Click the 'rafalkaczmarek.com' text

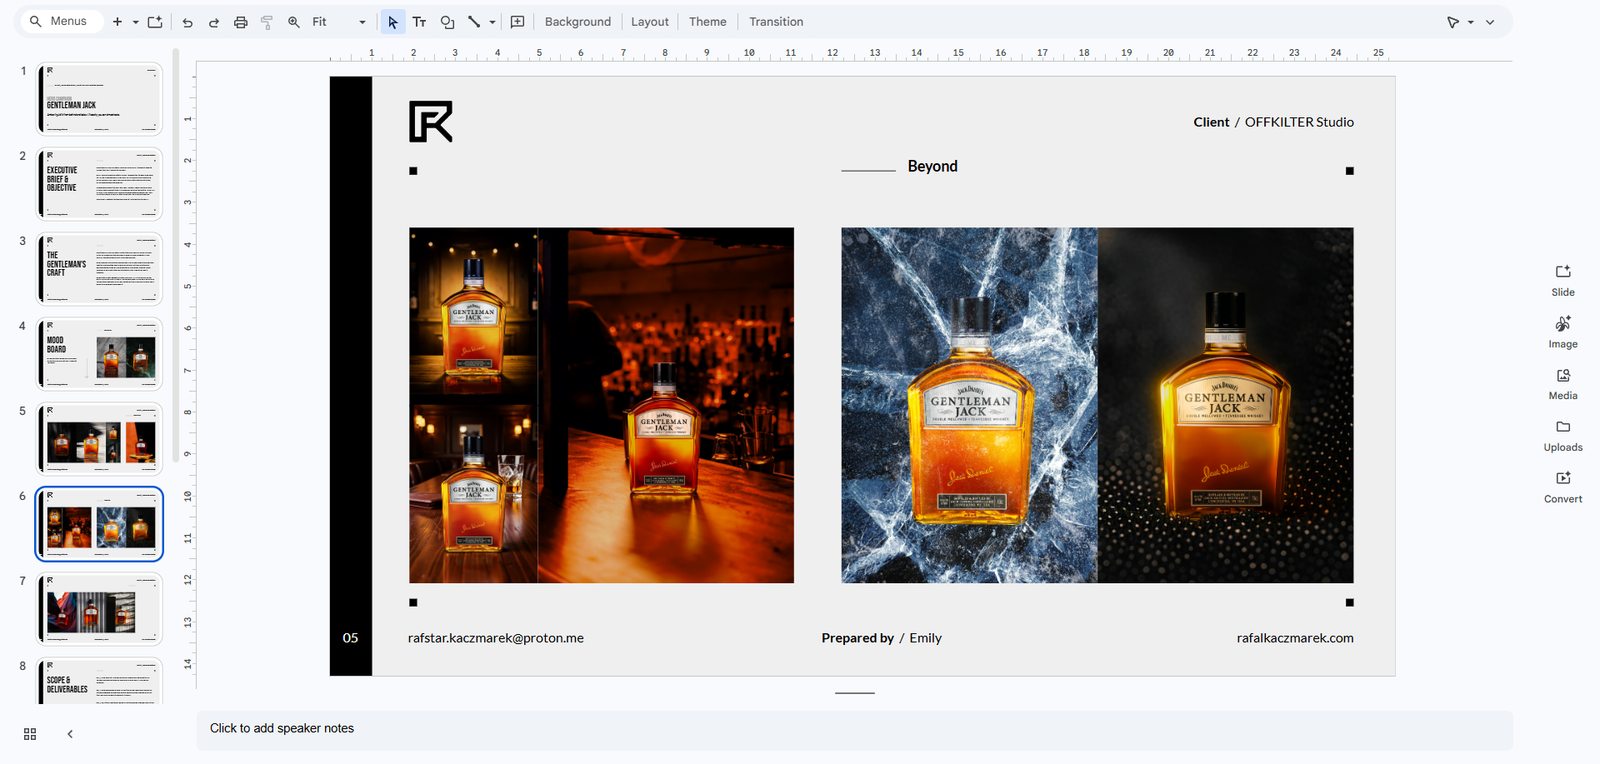tap(1295, 638)
